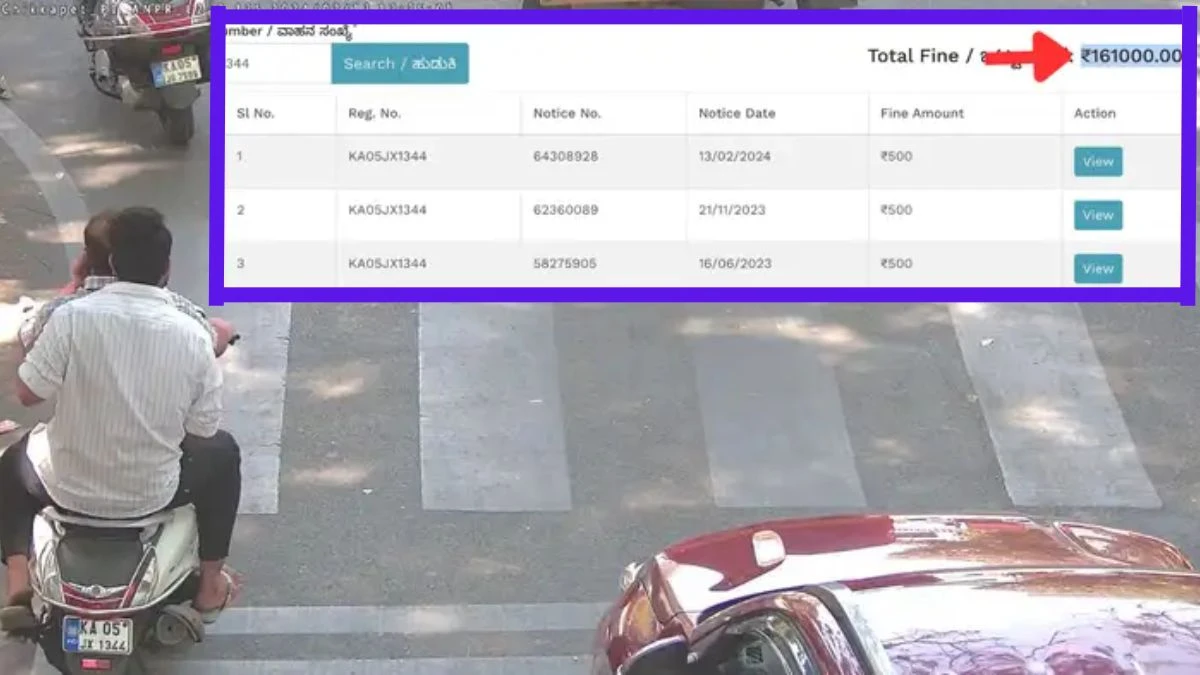View notice 64308928 details
This screenshot has width=1200, height=675.
pyautogui.click(x=1098, y=162)
